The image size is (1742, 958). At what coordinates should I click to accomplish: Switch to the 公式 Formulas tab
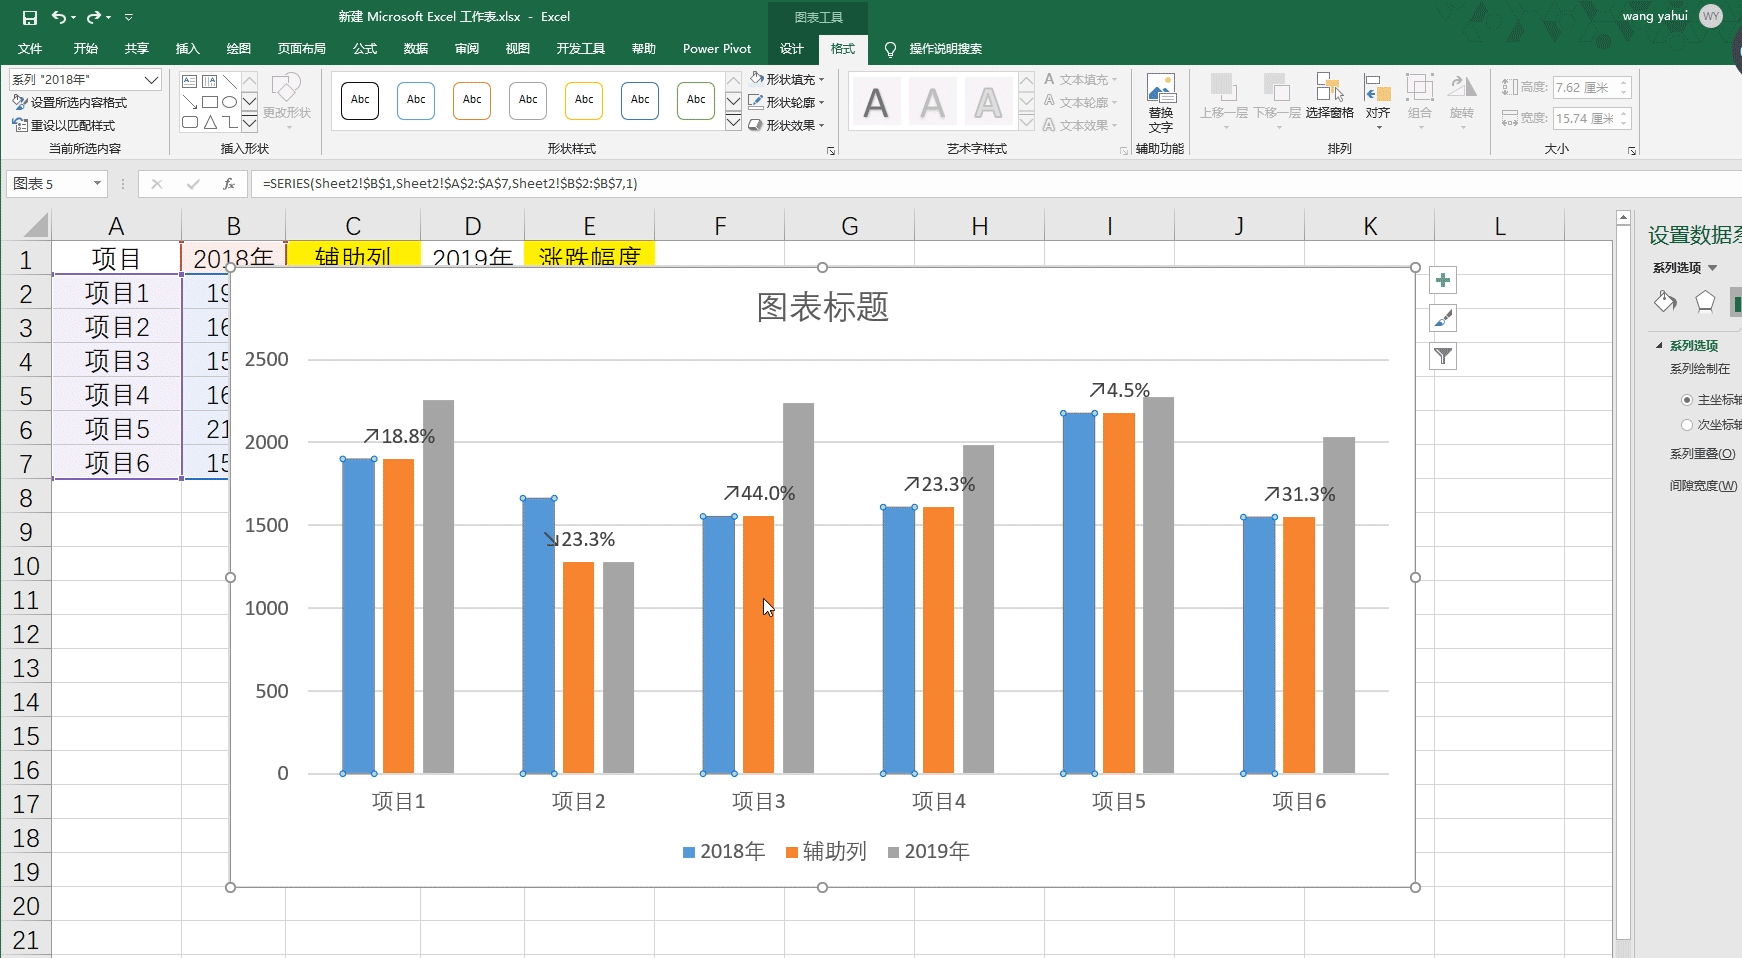click(365, 48)
